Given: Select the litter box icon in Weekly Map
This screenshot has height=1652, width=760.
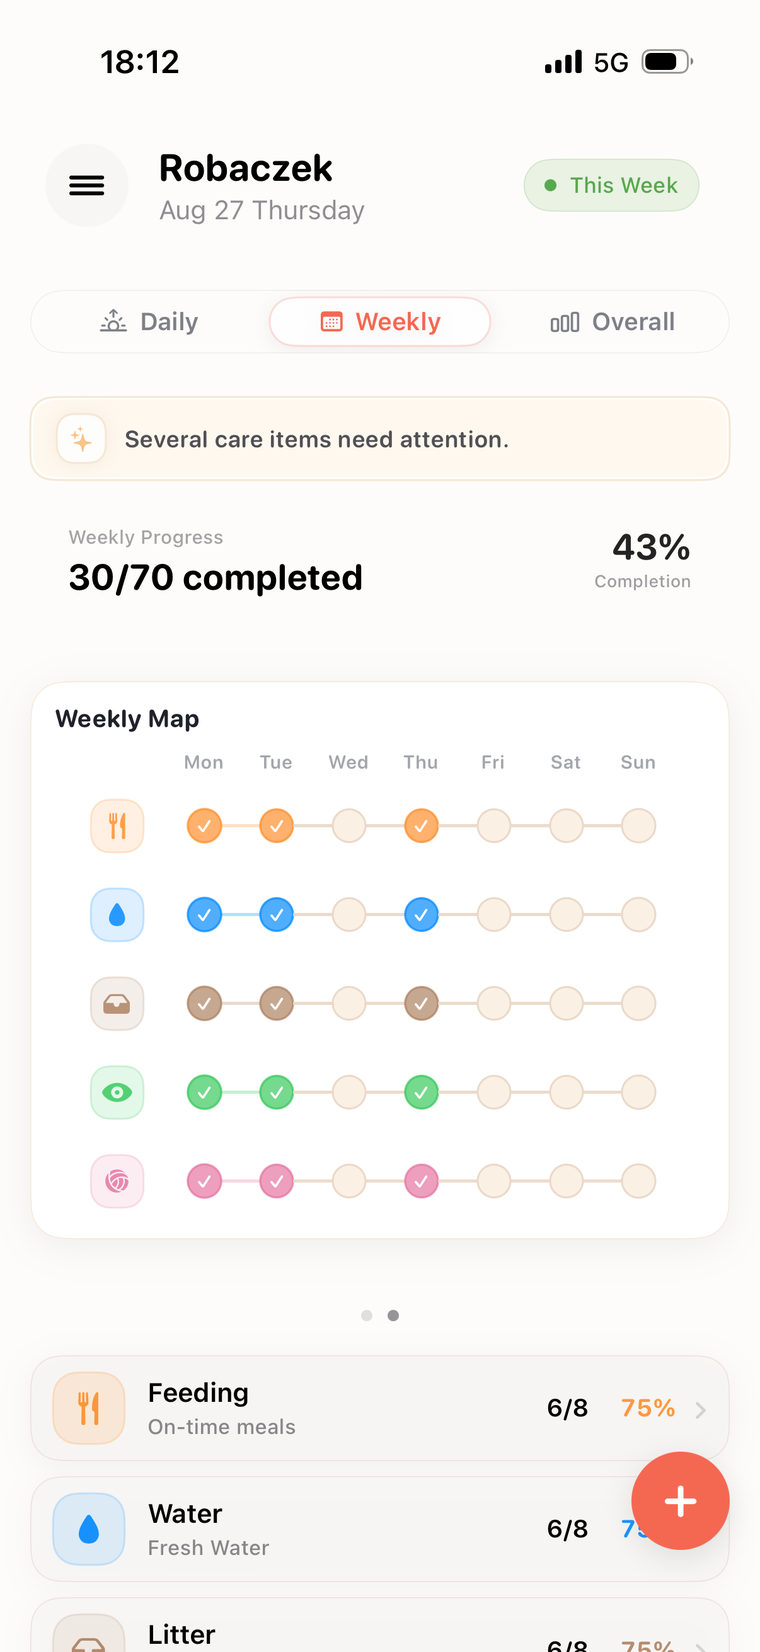Looking at the screenshot, I should (117, 1004).
